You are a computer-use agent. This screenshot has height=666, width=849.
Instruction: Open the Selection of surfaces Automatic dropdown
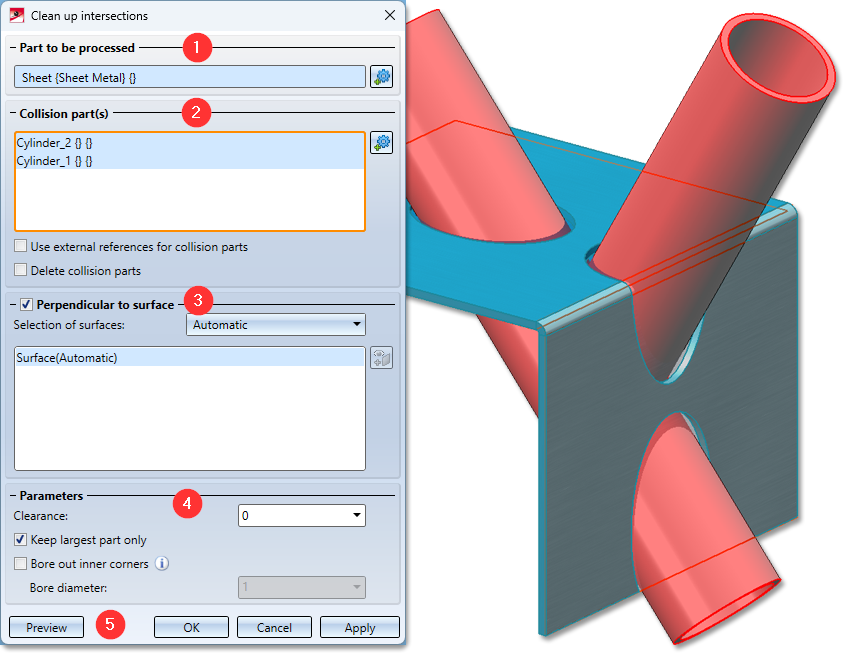point(276,325)
